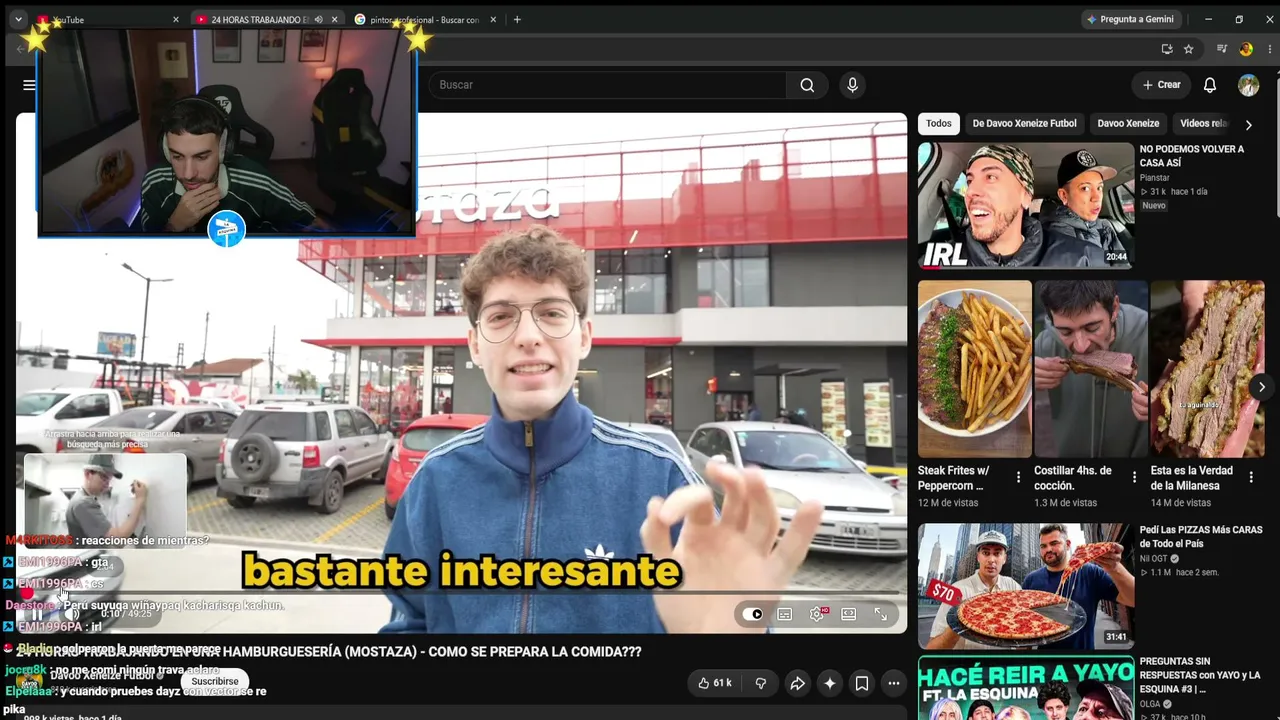Click Pregunta a Gemini button

click(x=1130, y=20)
